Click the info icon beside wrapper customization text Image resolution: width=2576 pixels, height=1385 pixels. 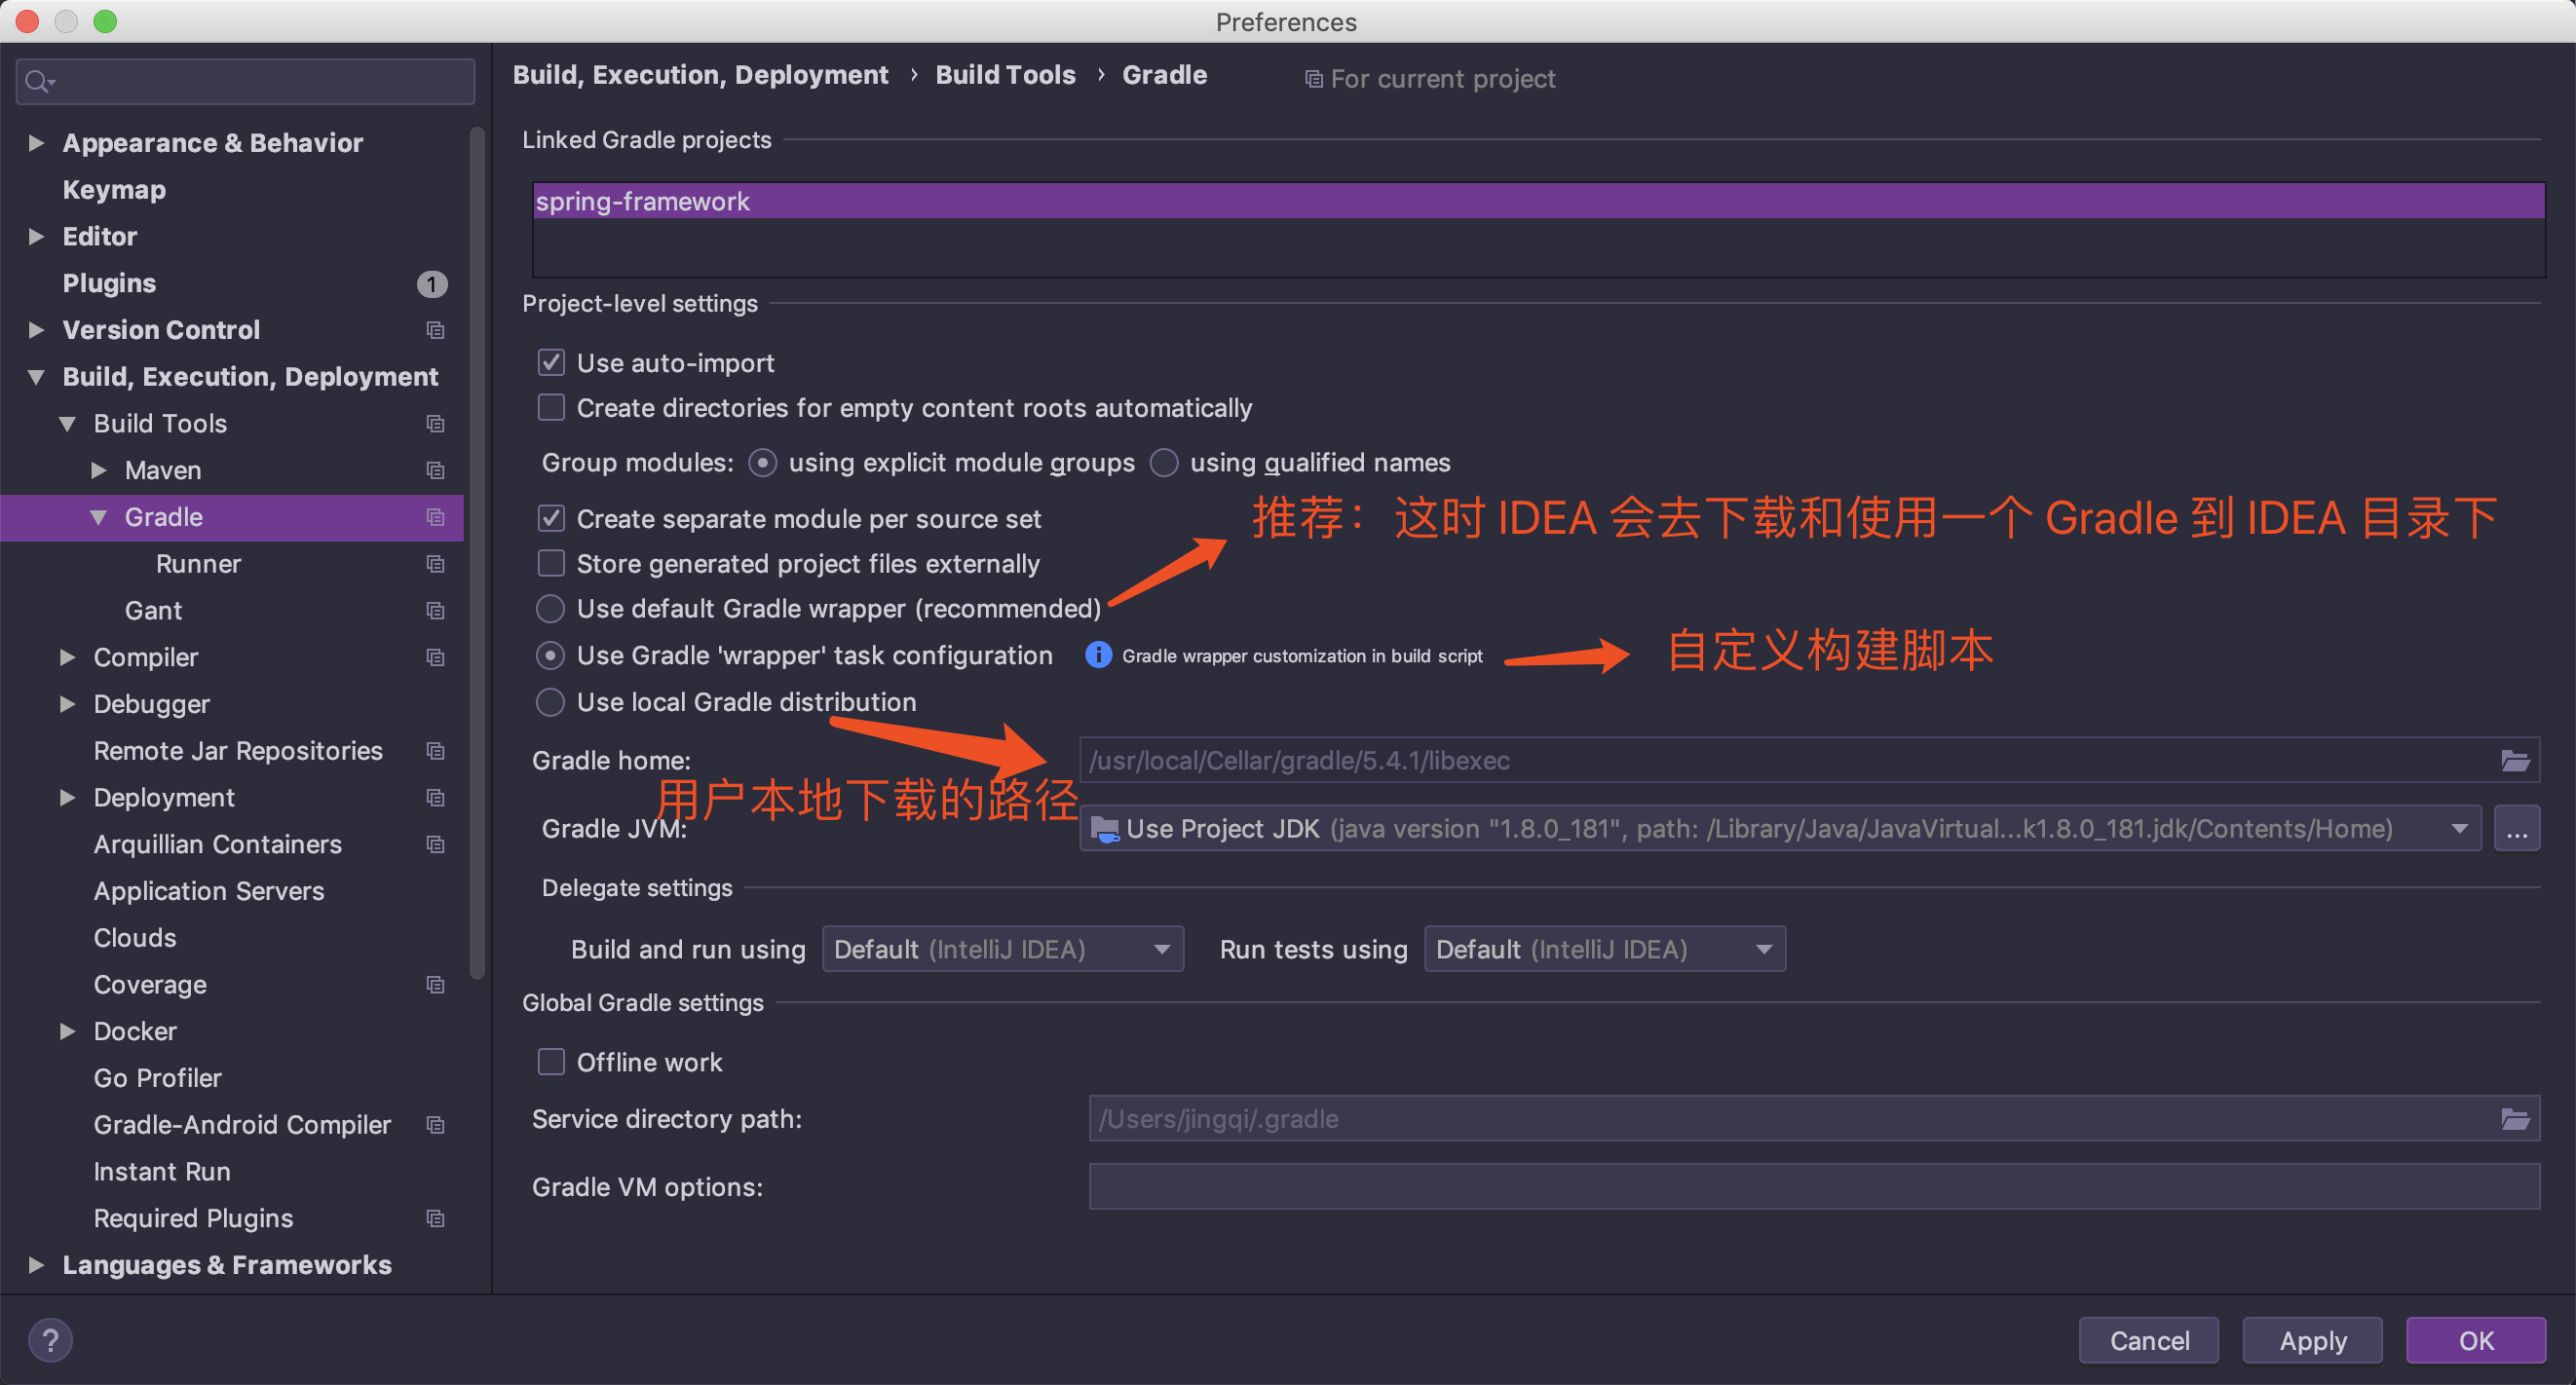click(1098, 655)
